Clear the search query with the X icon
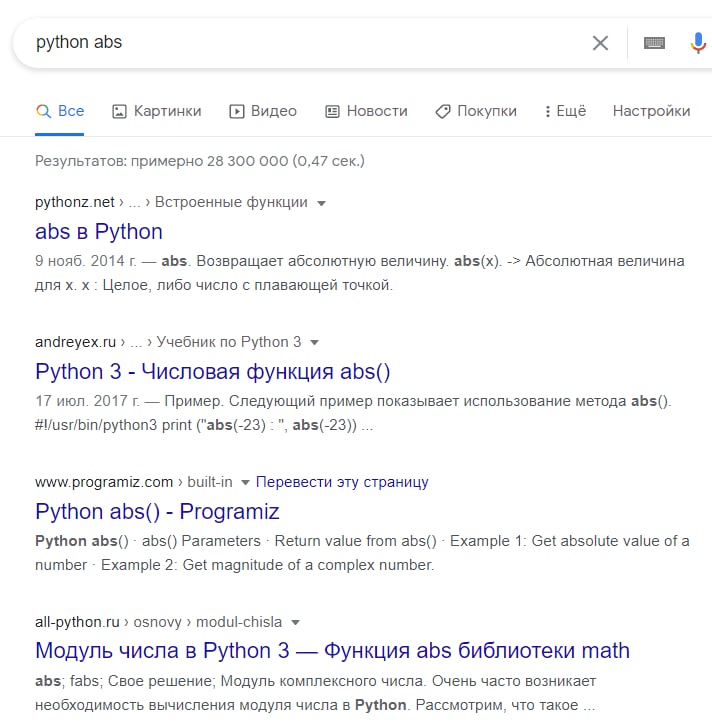Viewport: 712px width, 724px height. [600, 43]
